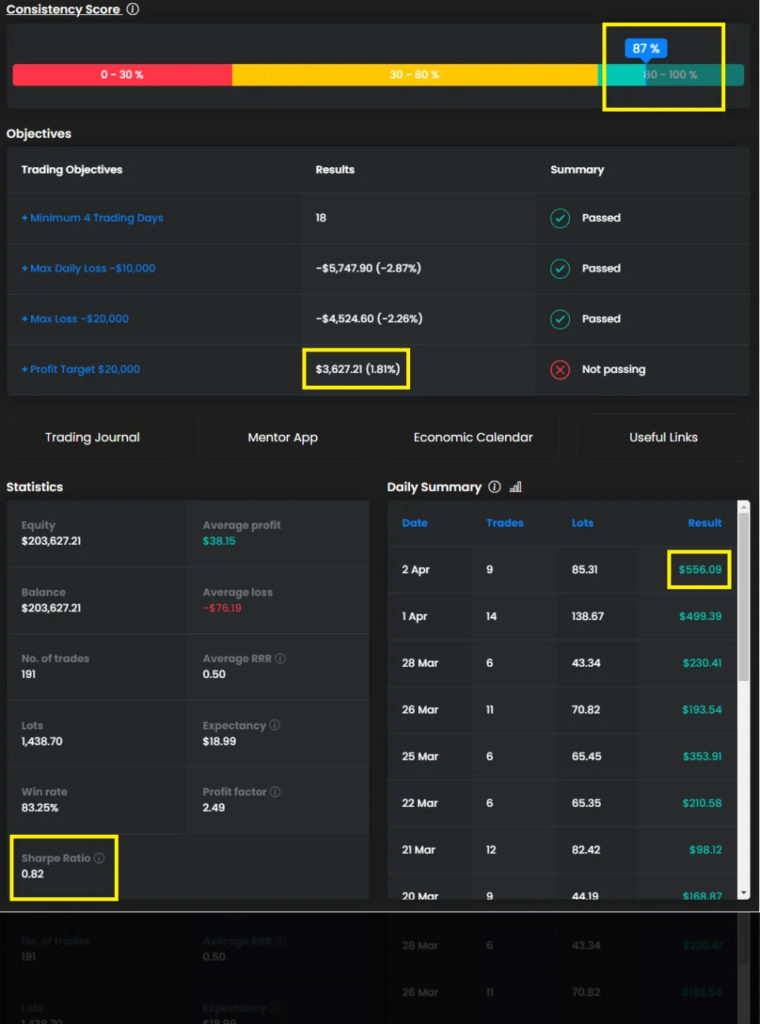Screen dimensions: 760x1024
Task: Open the Daily Summary bar chart icon
Action: [x=516, y=487]
